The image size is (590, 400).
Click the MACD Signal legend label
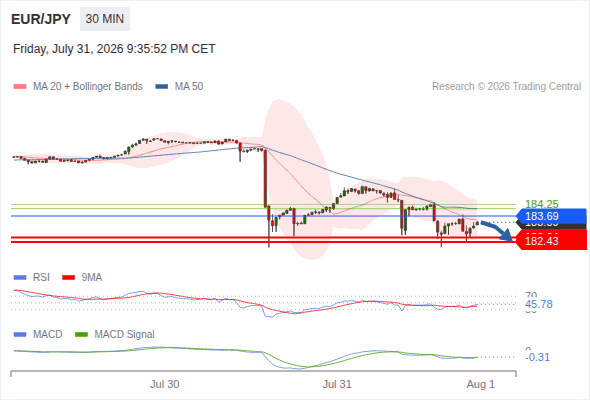click(x=125, y=335)
